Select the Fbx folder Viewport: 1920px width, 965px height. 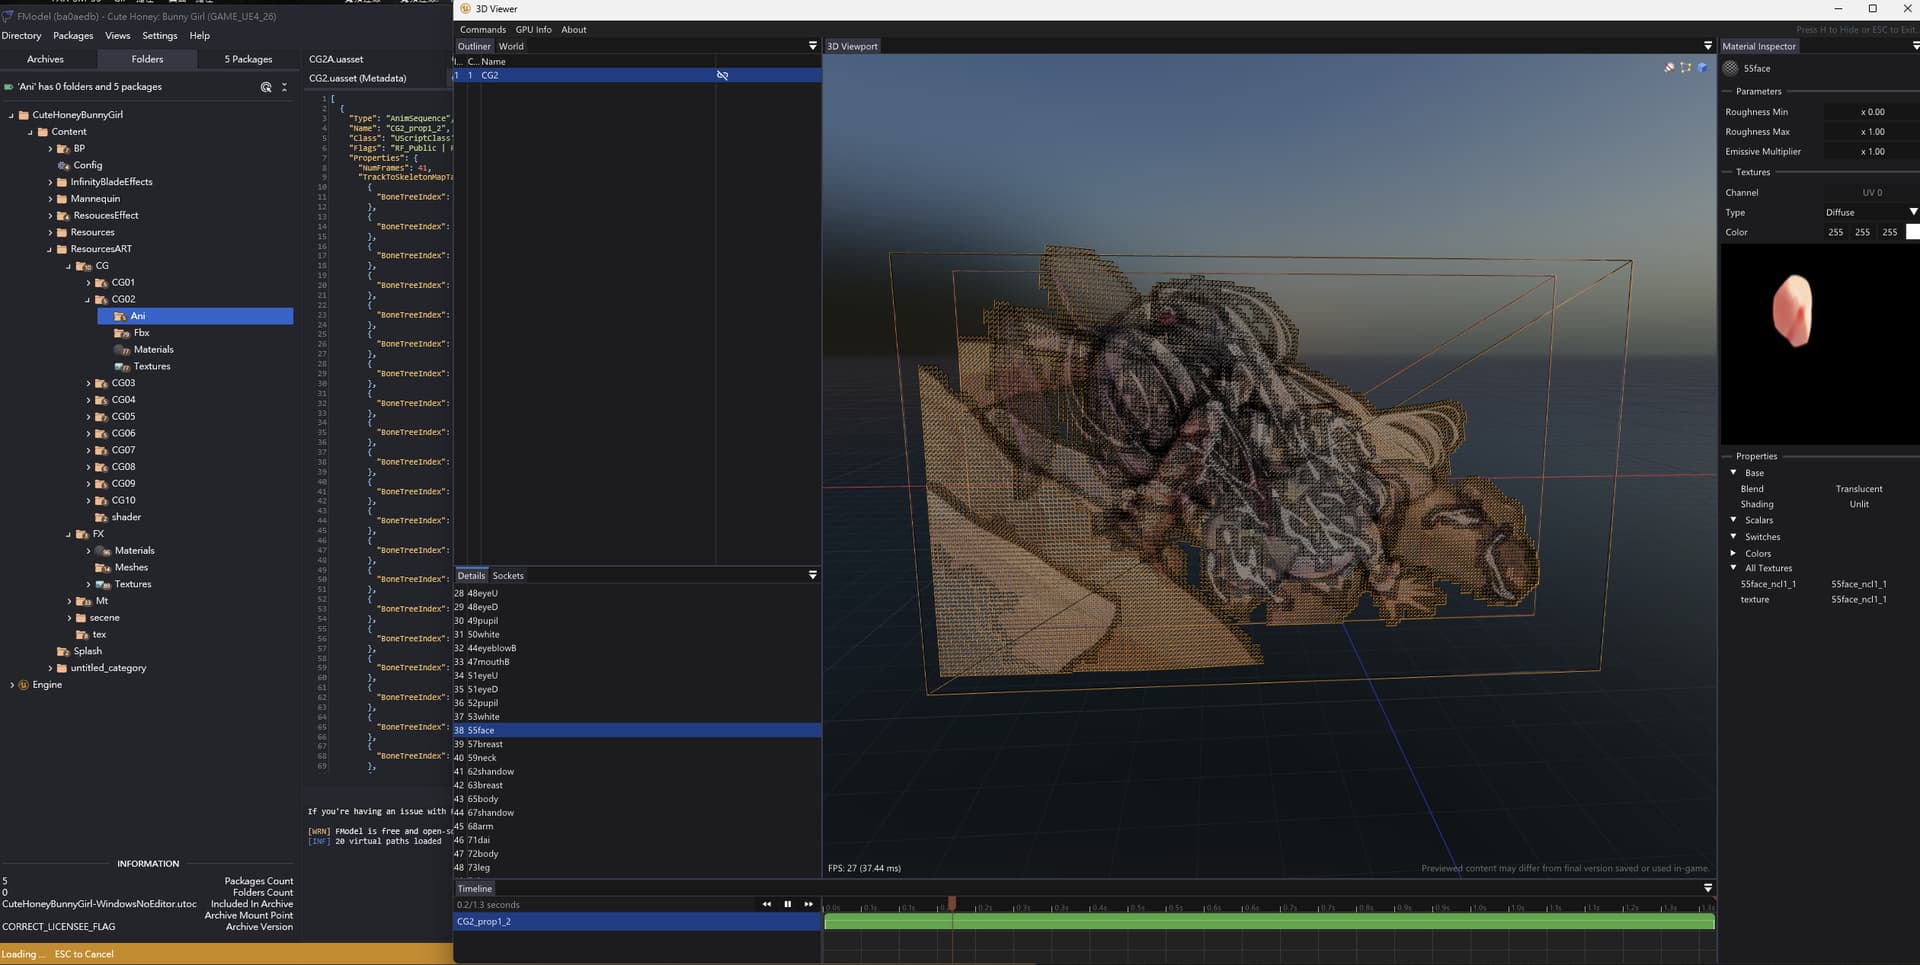coord(141,333)
